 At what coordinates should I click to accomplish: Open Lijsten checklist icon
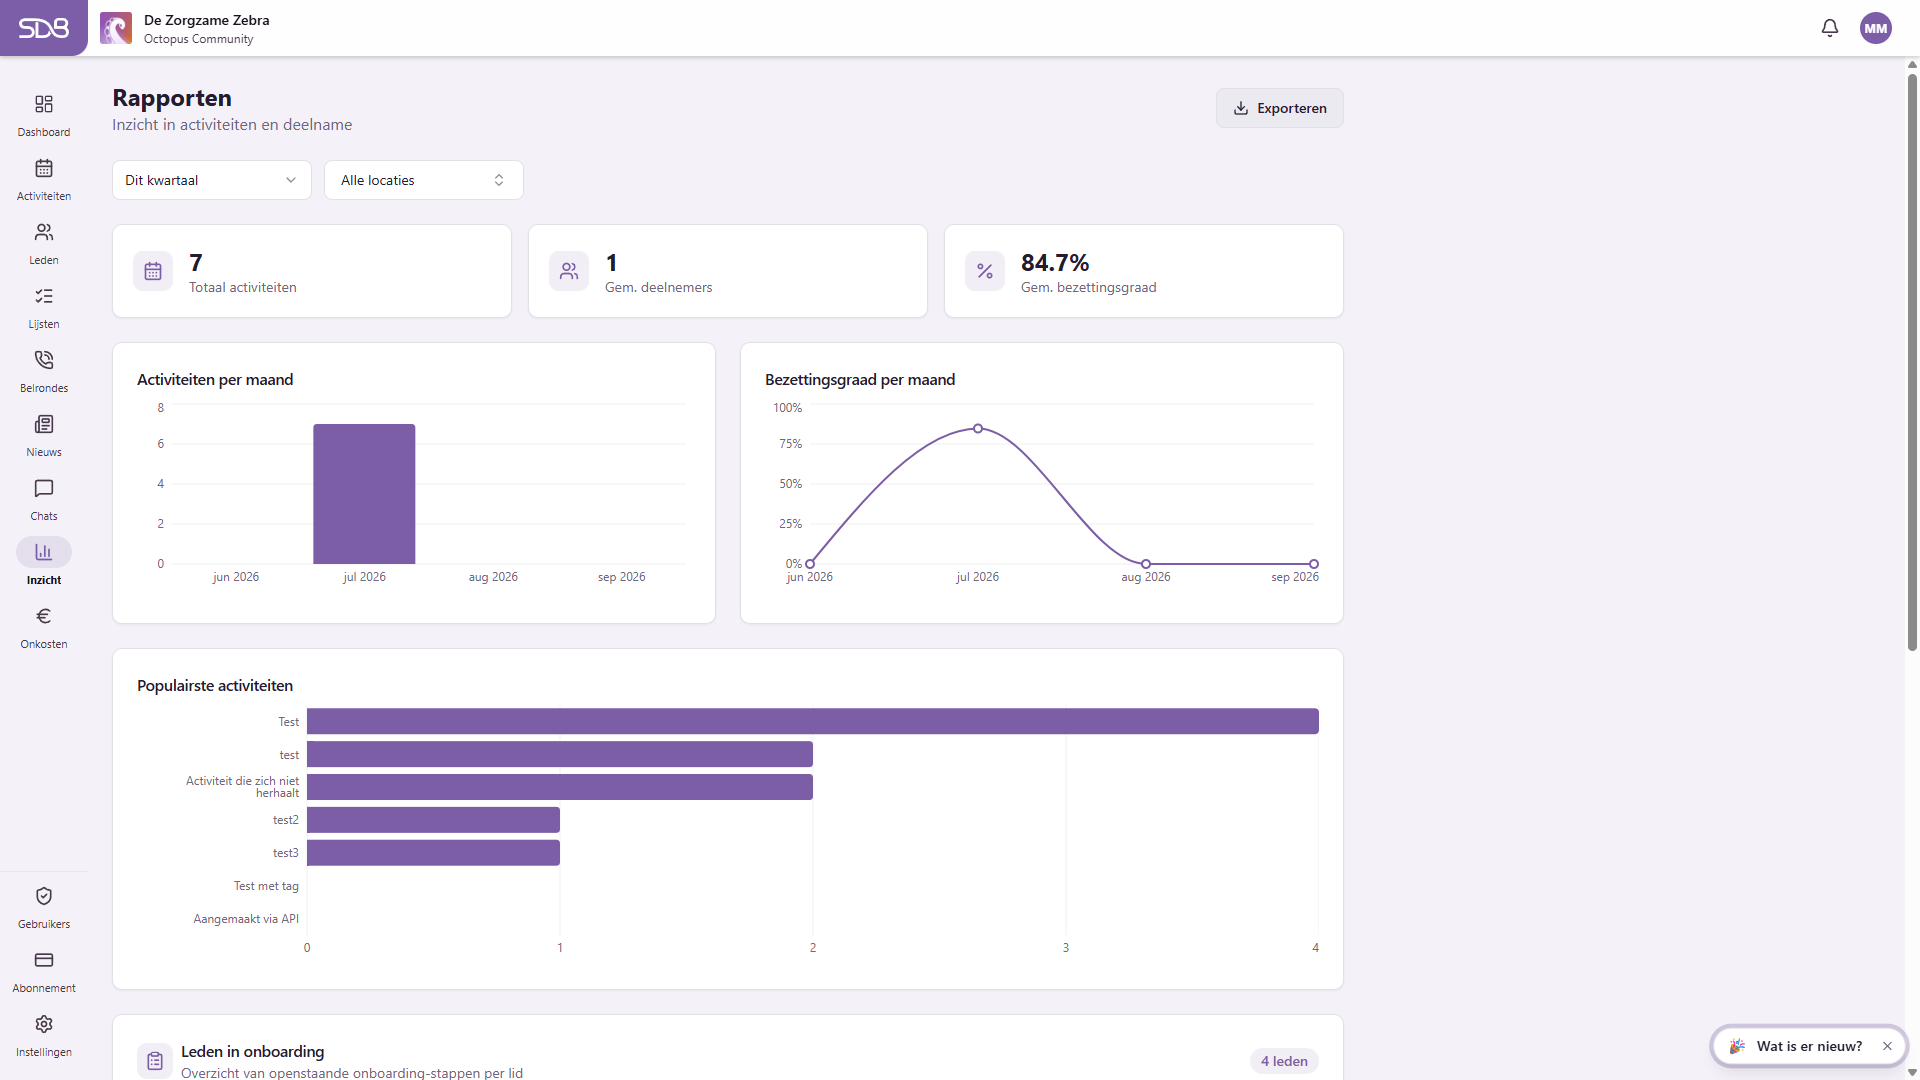(44, 296)
